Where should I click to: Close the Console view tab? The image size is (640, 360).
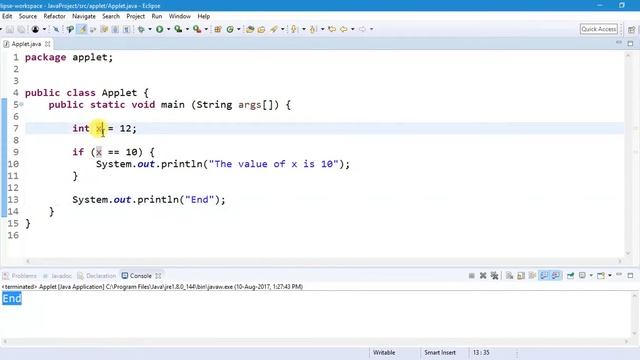[x=158, y=276]
